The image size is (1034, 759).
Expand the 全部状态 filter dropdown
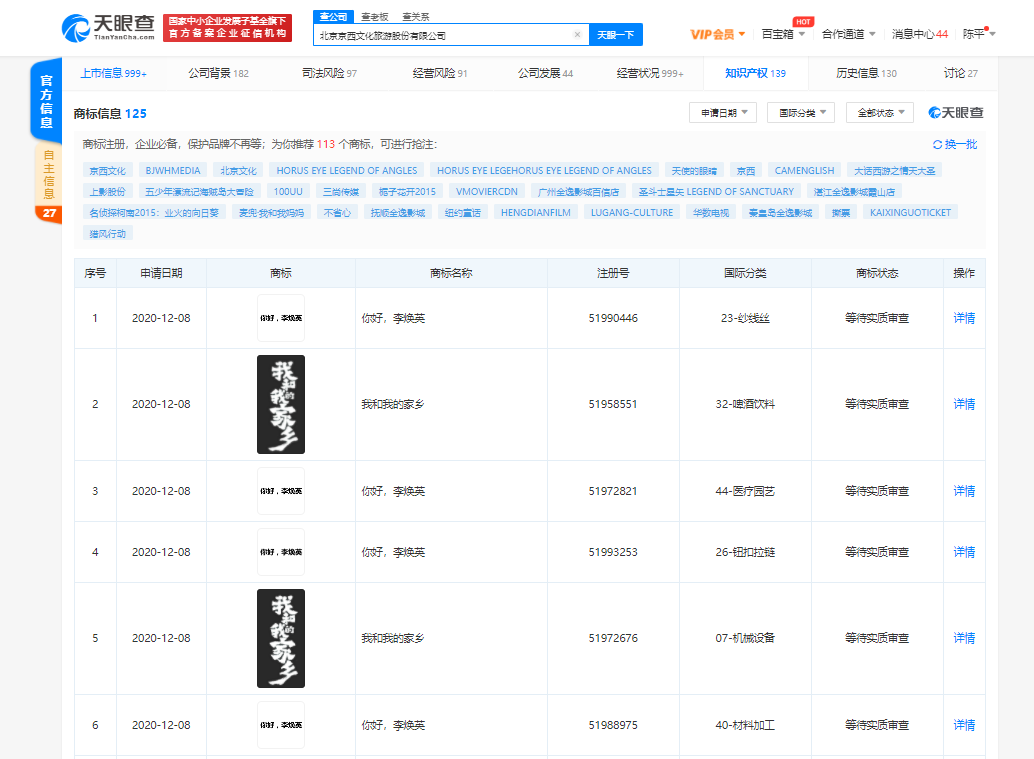tap(879, 113)
